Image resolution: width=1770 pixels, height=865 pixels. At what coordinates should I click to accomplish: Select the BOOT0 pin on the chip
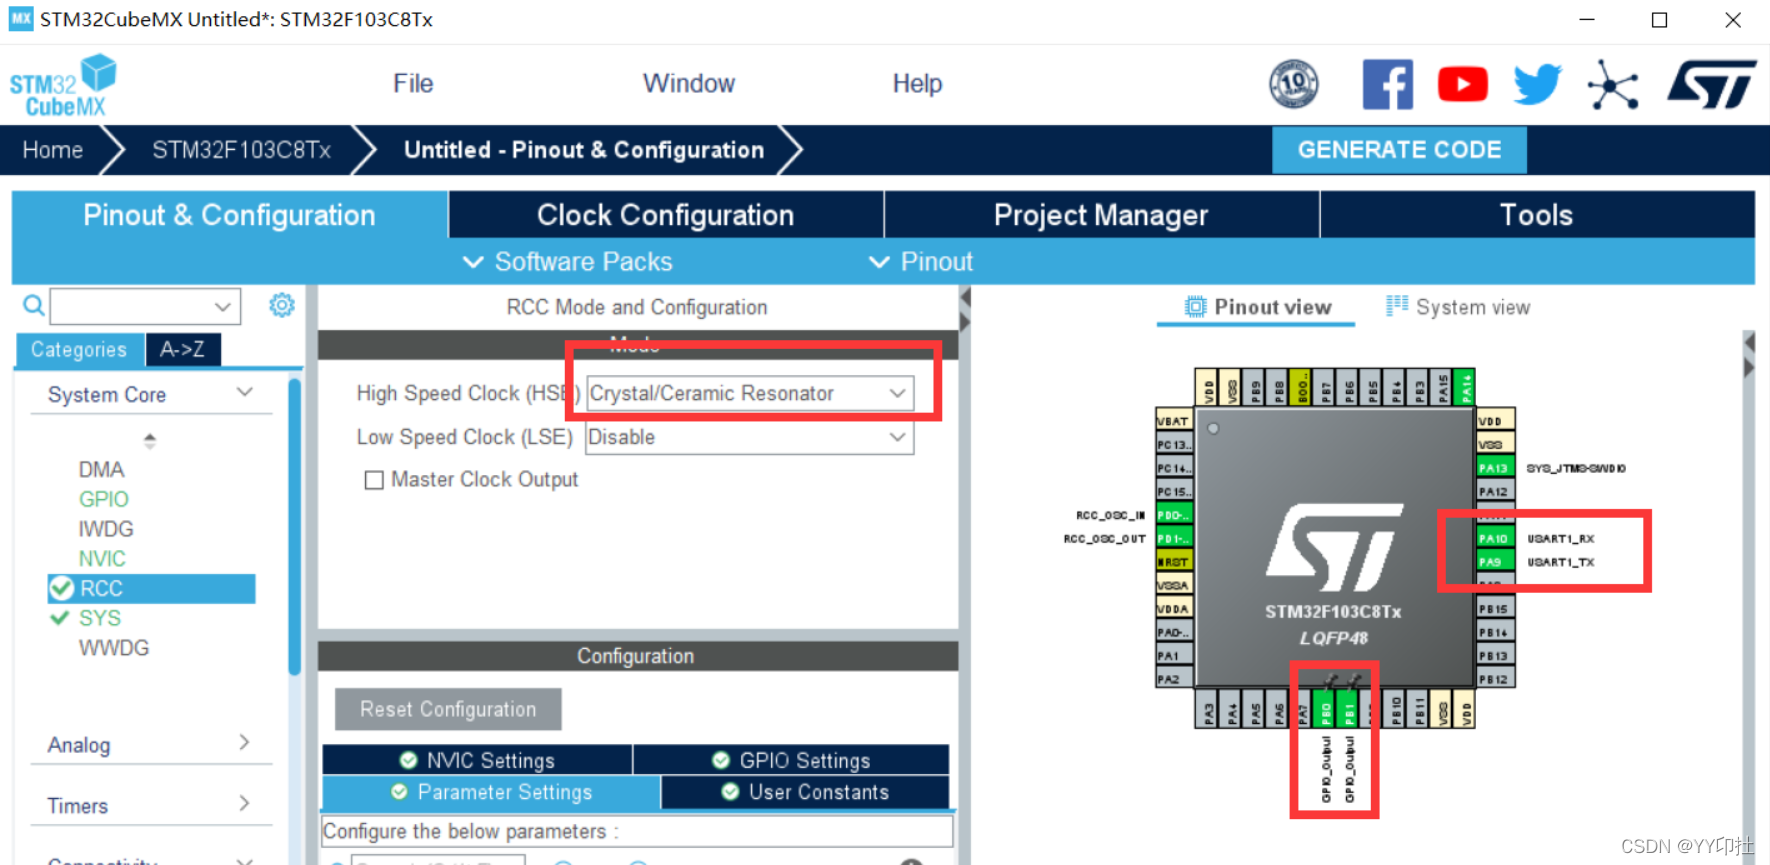coord(1302,387)
